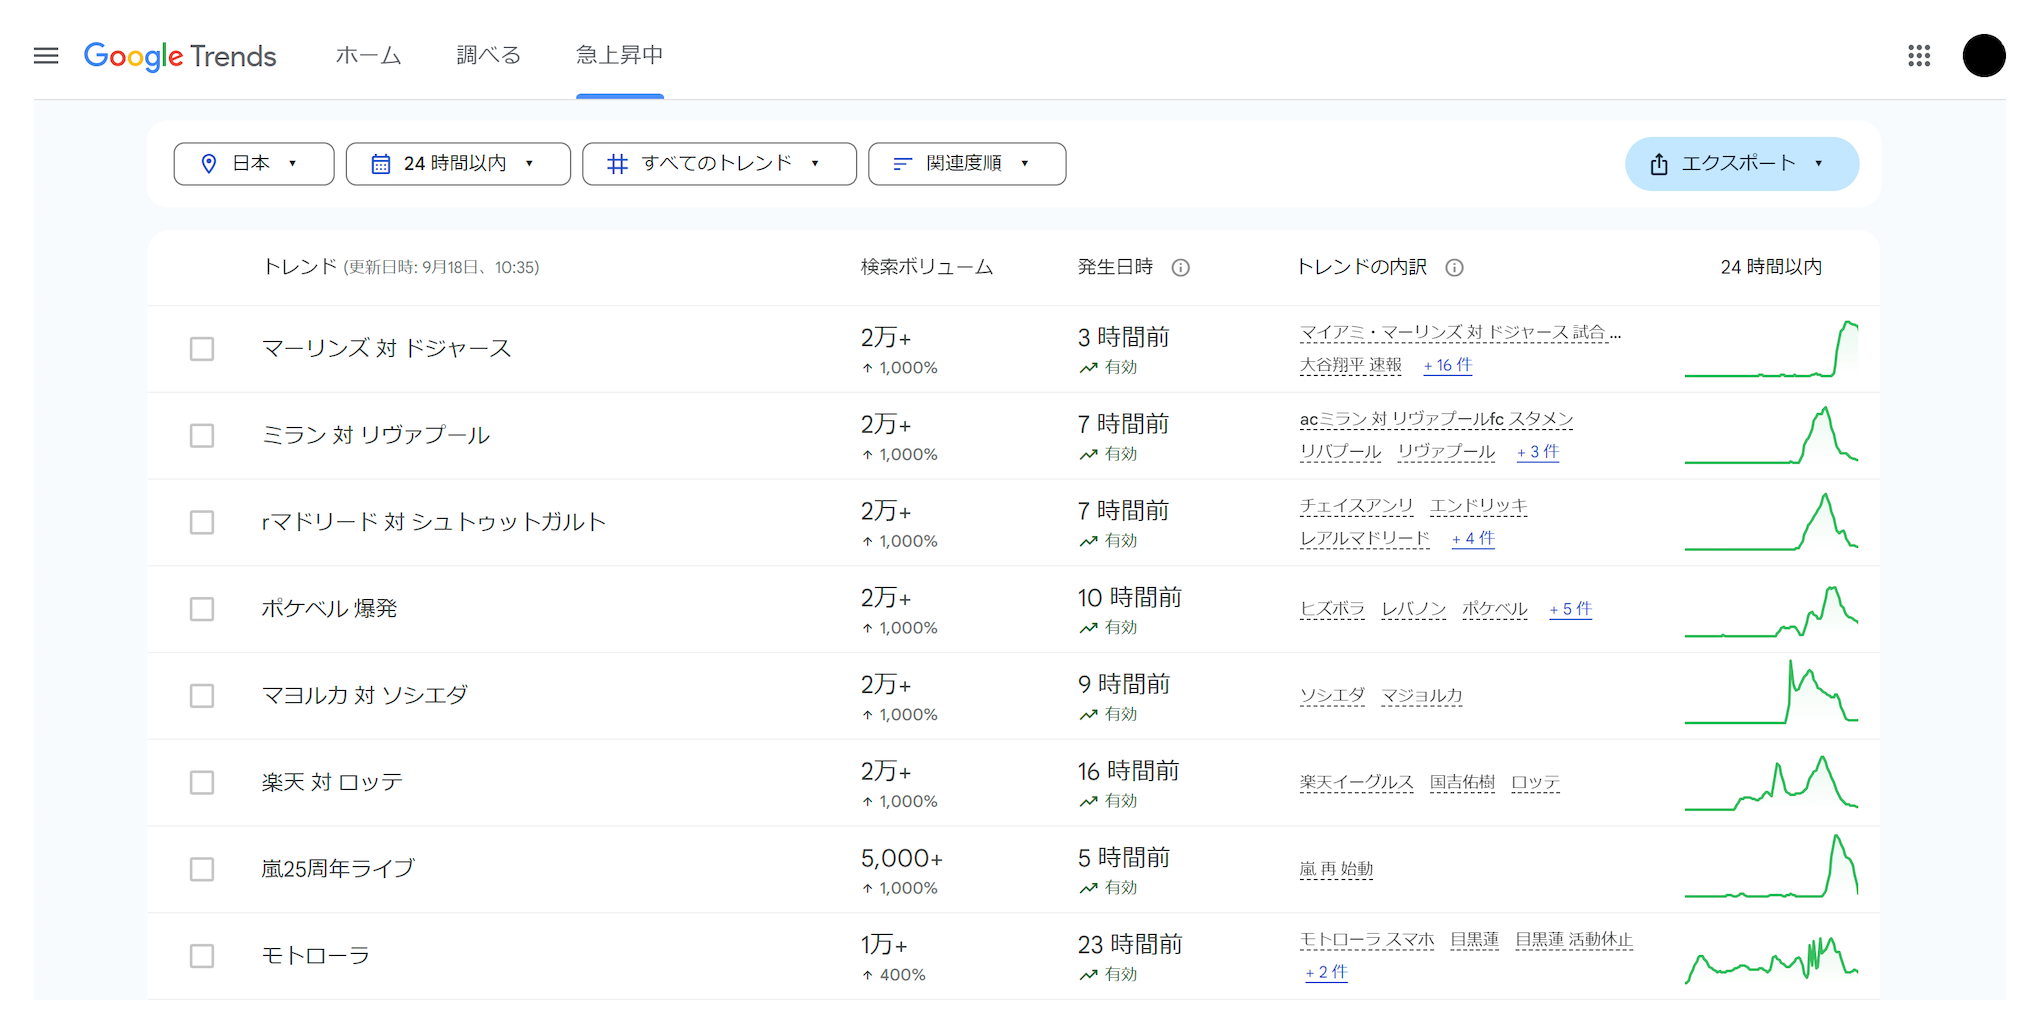Open query レアルマドリード
The image size is (2040, 1034).
(1365, 539)
